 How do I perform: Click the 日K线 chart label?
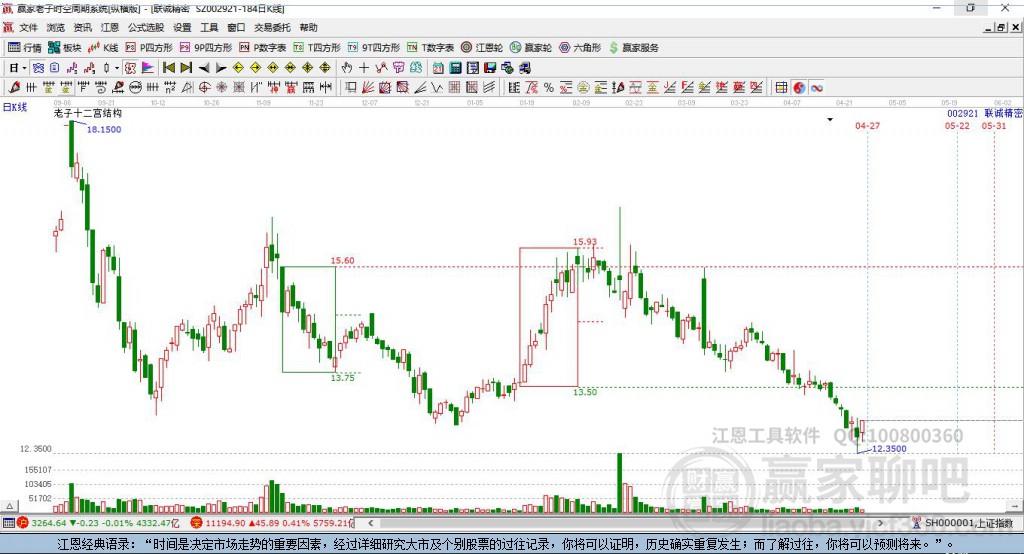[x=15, y=107]
